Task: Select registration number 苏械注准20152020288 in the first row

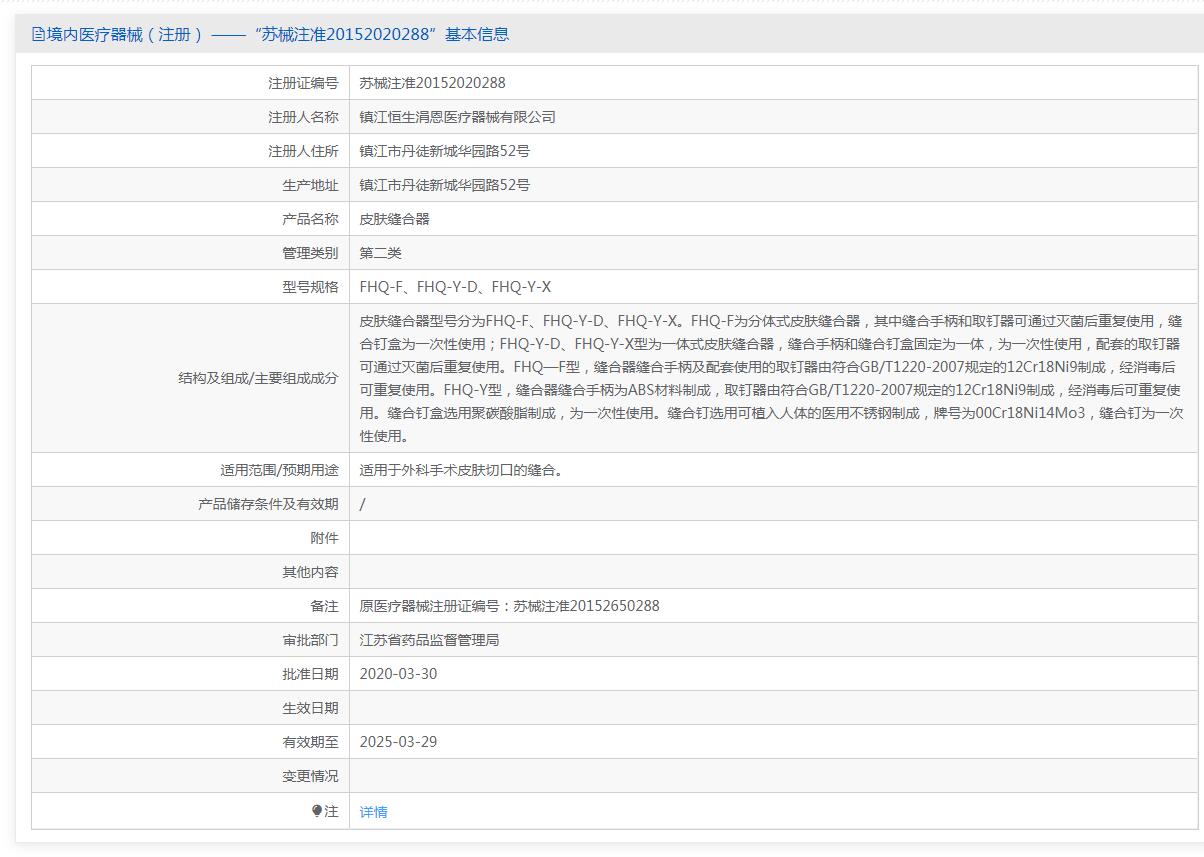Action: coord(432,83)
